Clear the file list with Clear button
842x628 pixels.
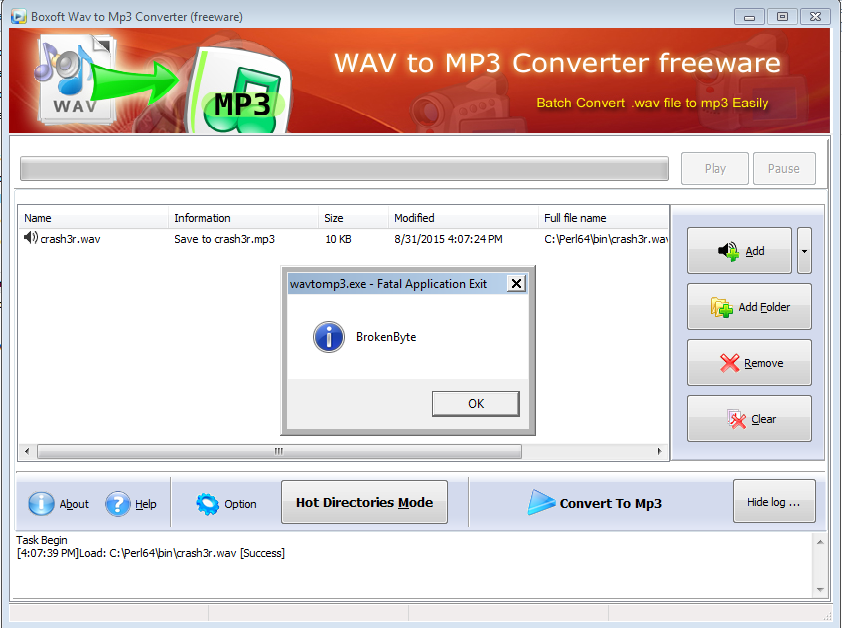(x=749, y=418)
